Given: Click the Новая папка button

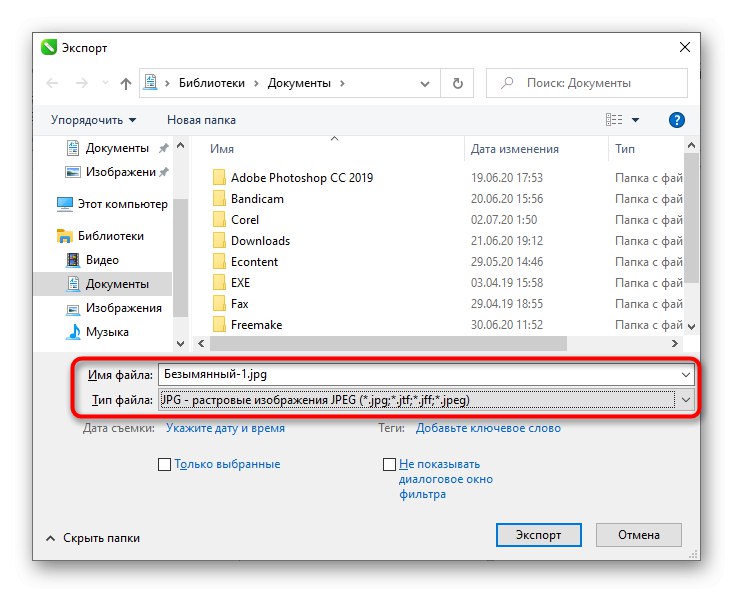Looking at the screenshot, I should 201,120.
